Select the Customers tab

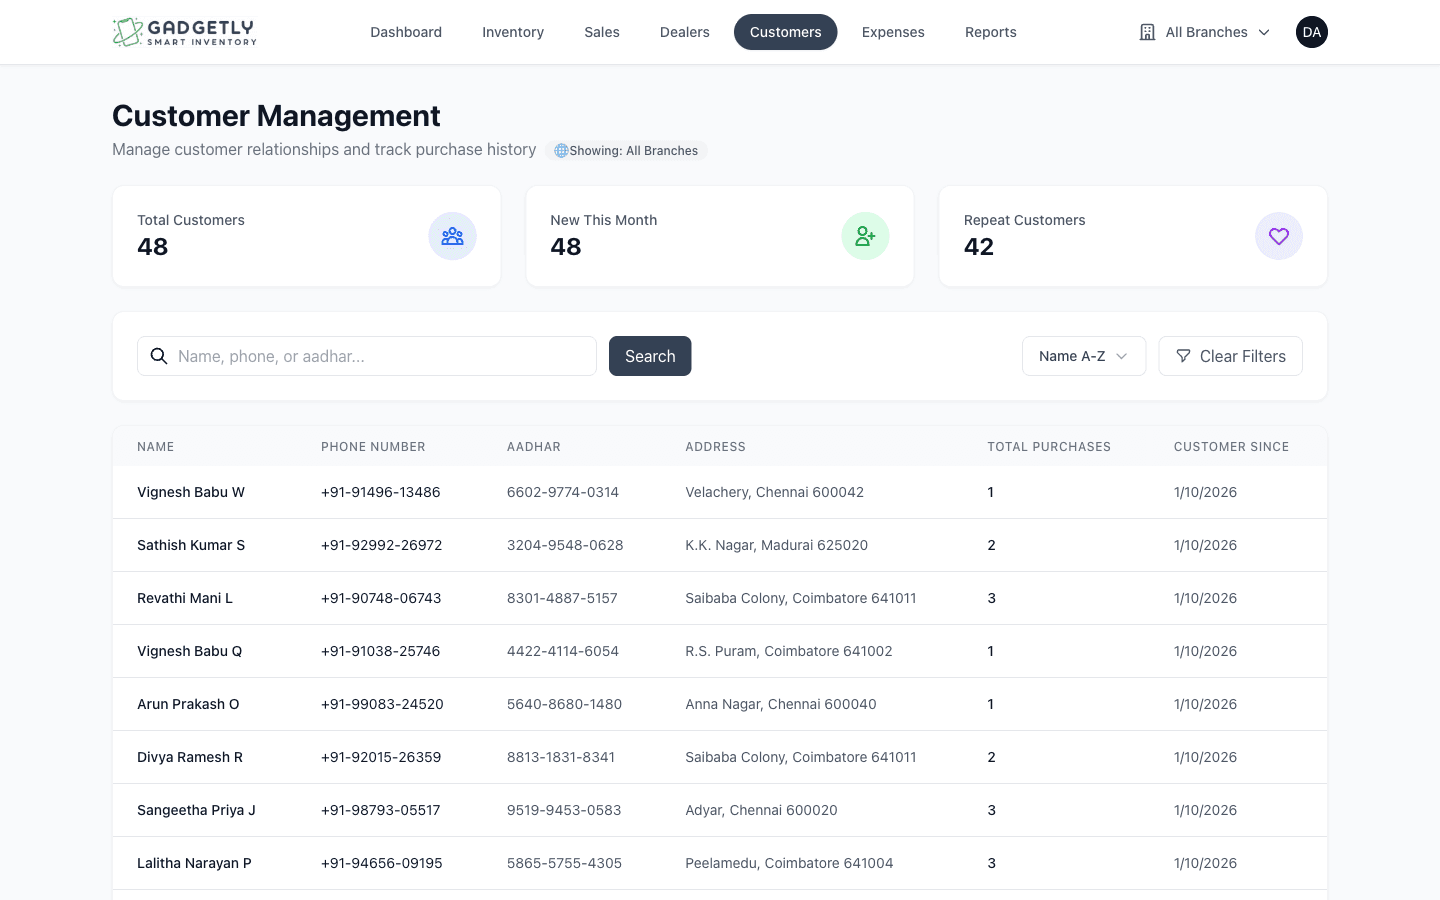point(786,32)
